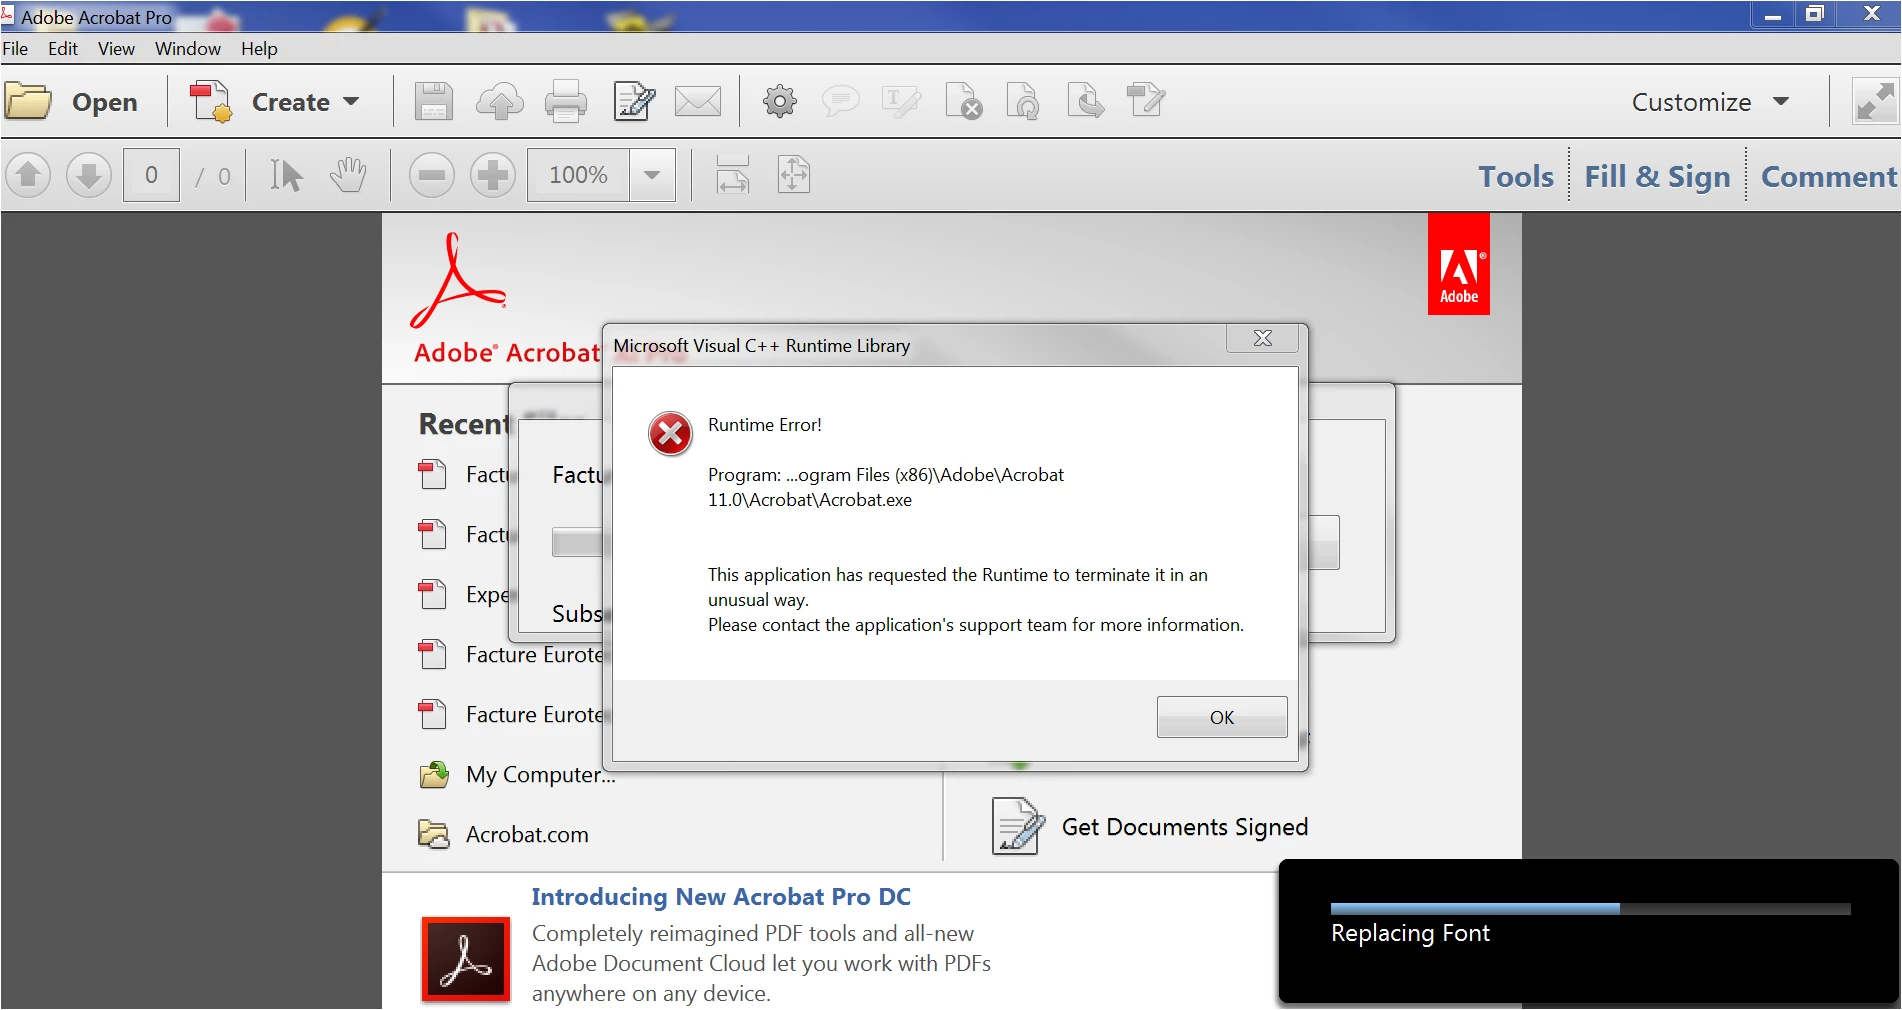Open the View menu
Screen dimensions: 1902x1010
coord(116,49)
